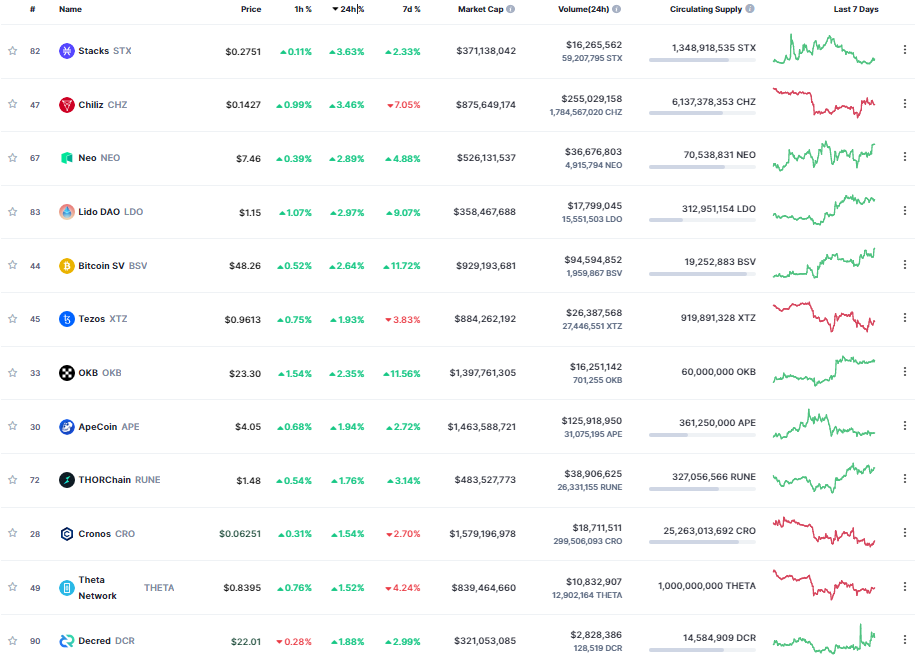The height and width of the screenshot is (656, 924).
Task: Click the Lido DAO circulating supply bar
Action: (x=702, y=220)
